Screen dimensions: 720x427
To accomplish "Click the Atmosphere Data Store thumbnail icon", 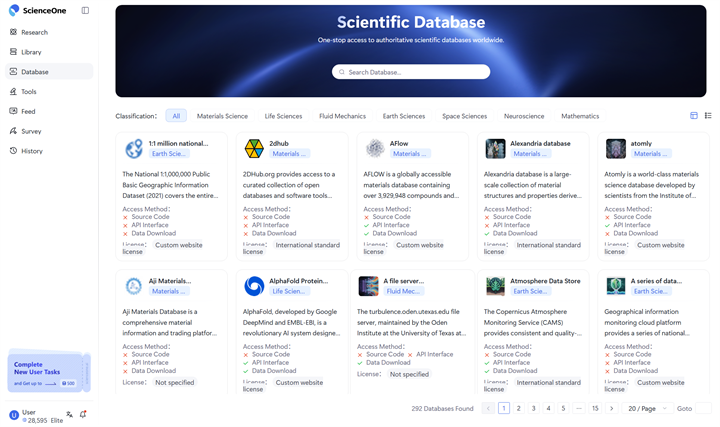I will 495,287.
